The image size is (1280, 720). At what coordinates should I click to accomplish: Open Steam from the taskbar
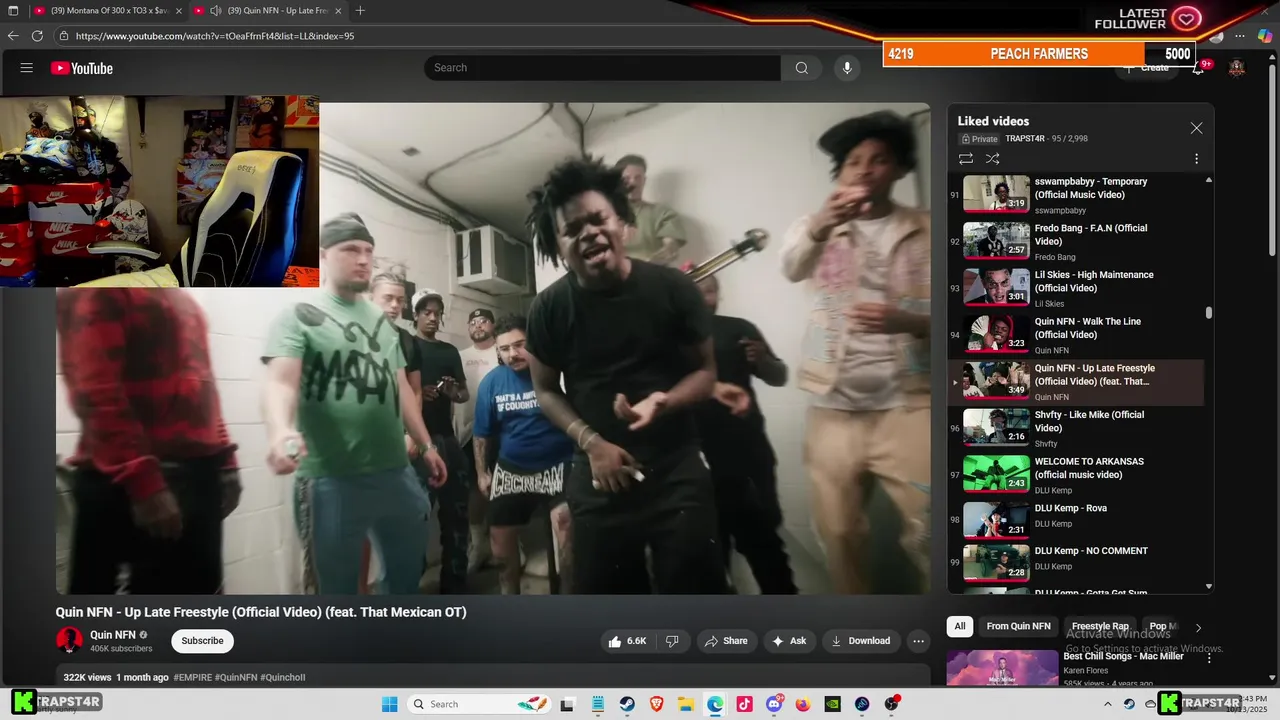coord(627,704)
